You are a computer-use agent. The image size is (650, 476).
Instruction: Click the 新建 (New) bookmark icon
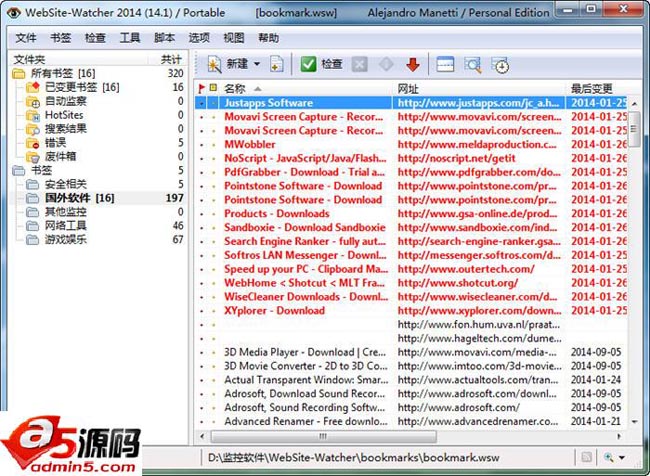(x=214, y=64)
